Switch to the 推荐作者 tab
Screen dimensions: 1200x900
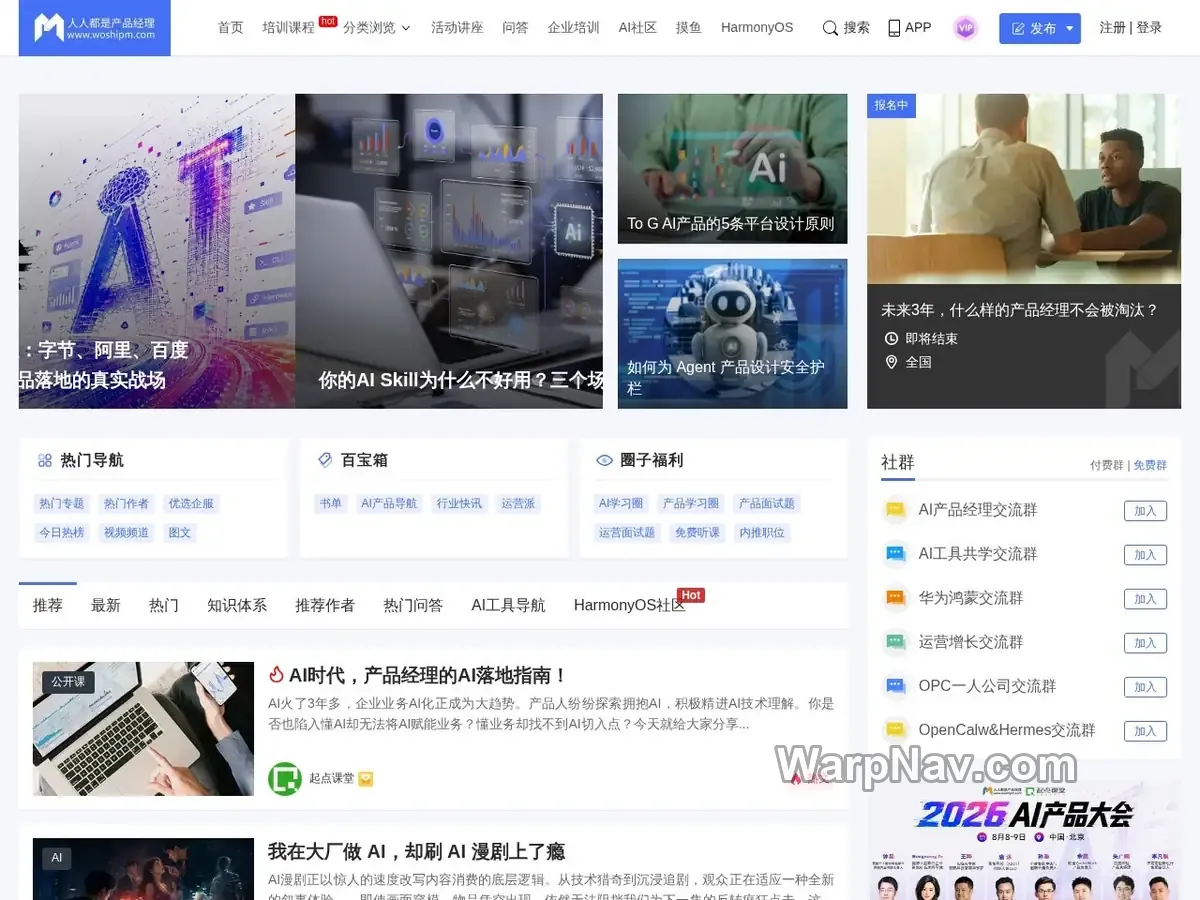(325, 605)
